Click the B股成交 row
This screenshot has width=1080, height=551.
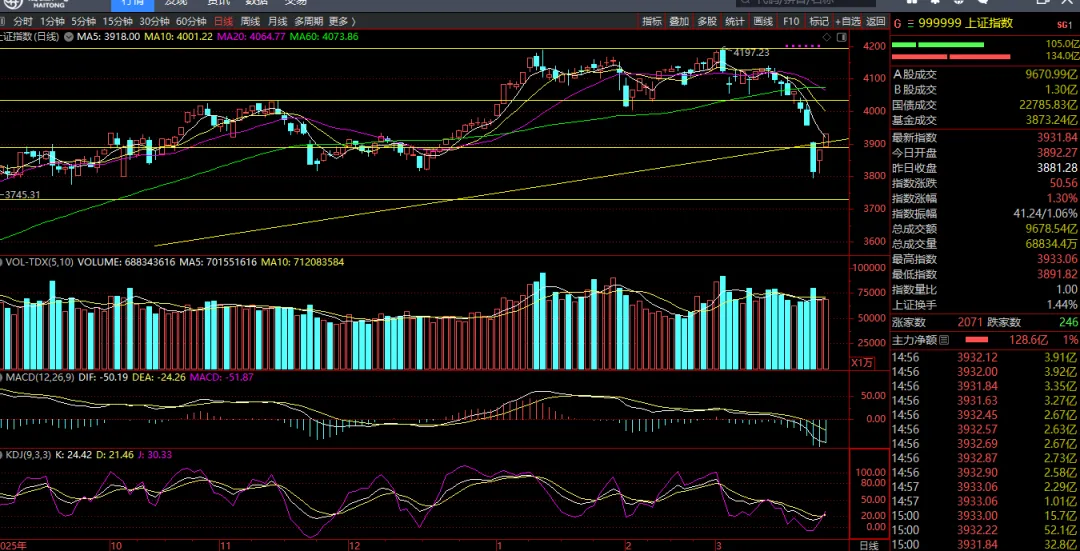click(985, 90)
